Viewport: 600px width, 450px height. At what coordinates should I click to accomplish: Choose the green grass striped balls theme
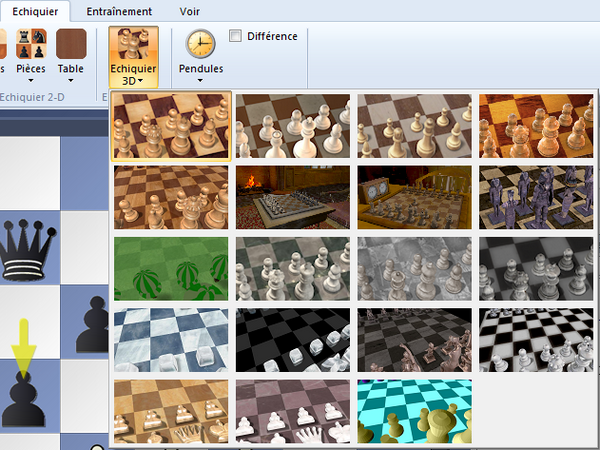click(171, 269)
